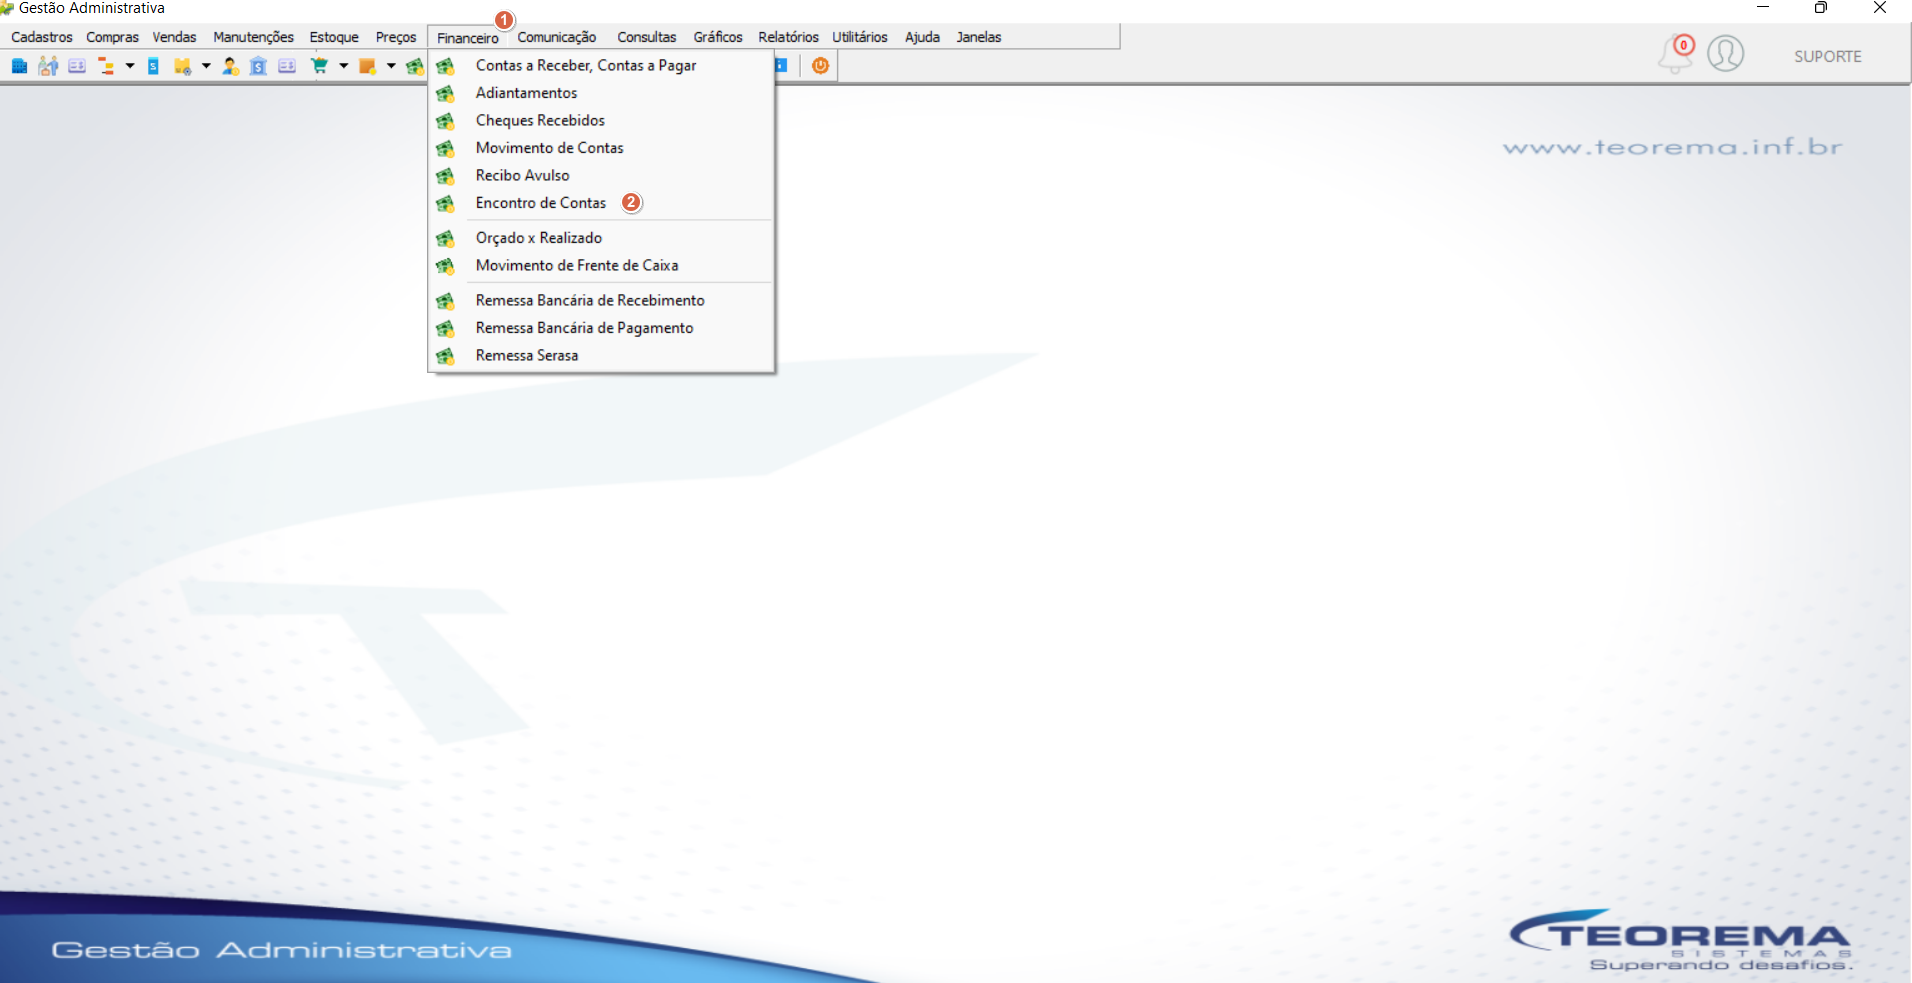This screenshot has height=983, width=1912.
Task: Click the yellow folder with gear icon
Action: coord(182,66)
